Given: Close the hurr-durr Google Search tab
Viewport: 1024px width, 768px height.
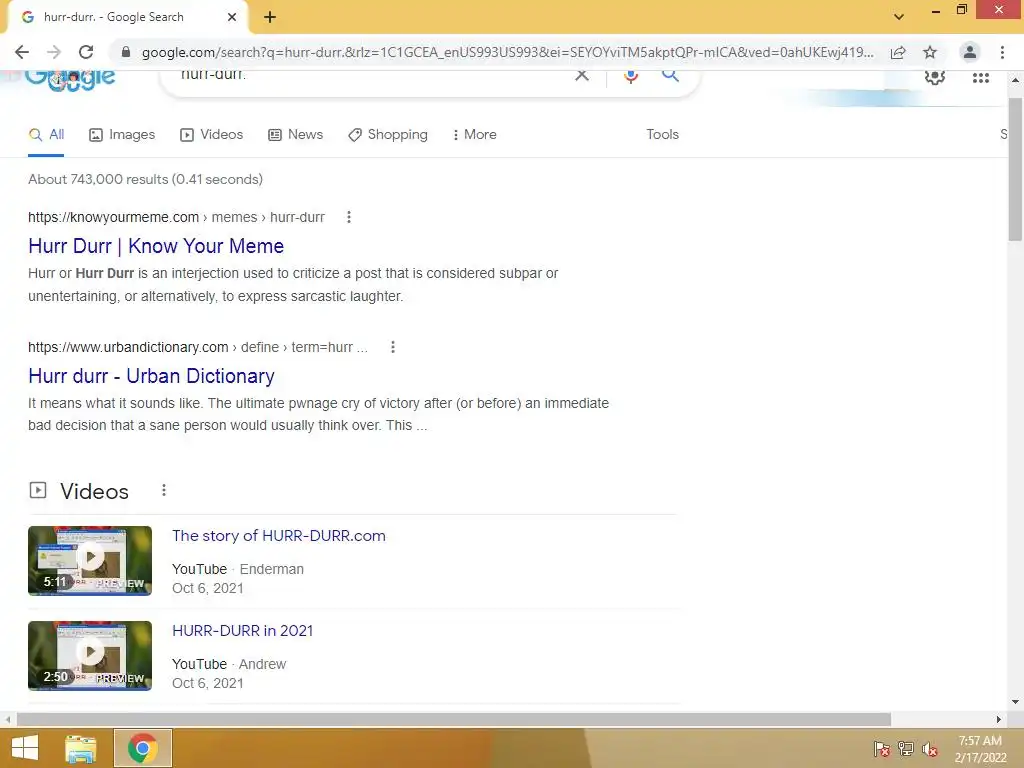Looking at the screenshot, I should click(x=232, y=18).
